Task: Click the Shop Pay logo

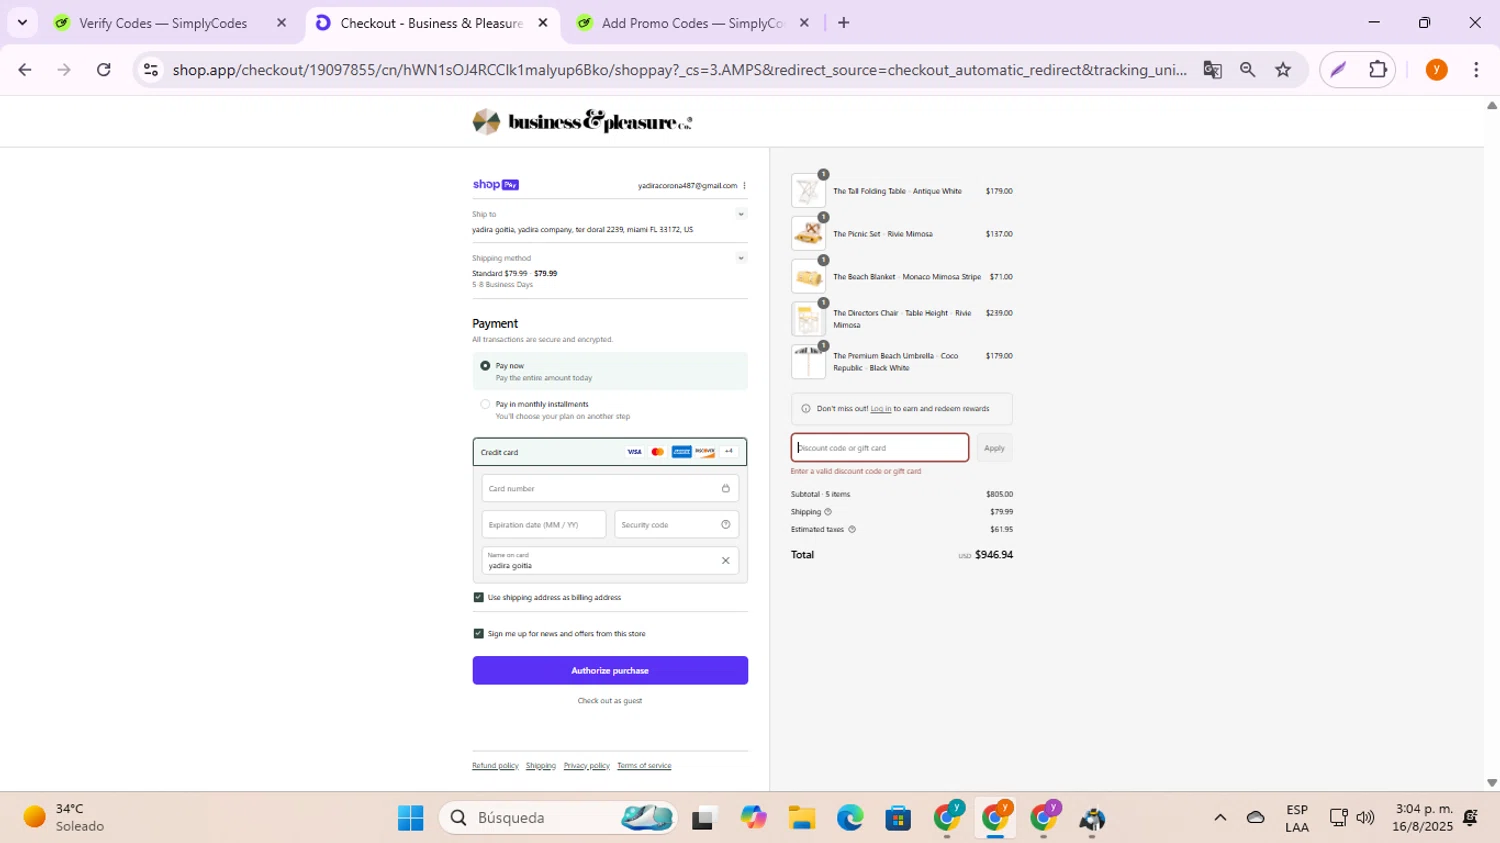Action: 495,185
